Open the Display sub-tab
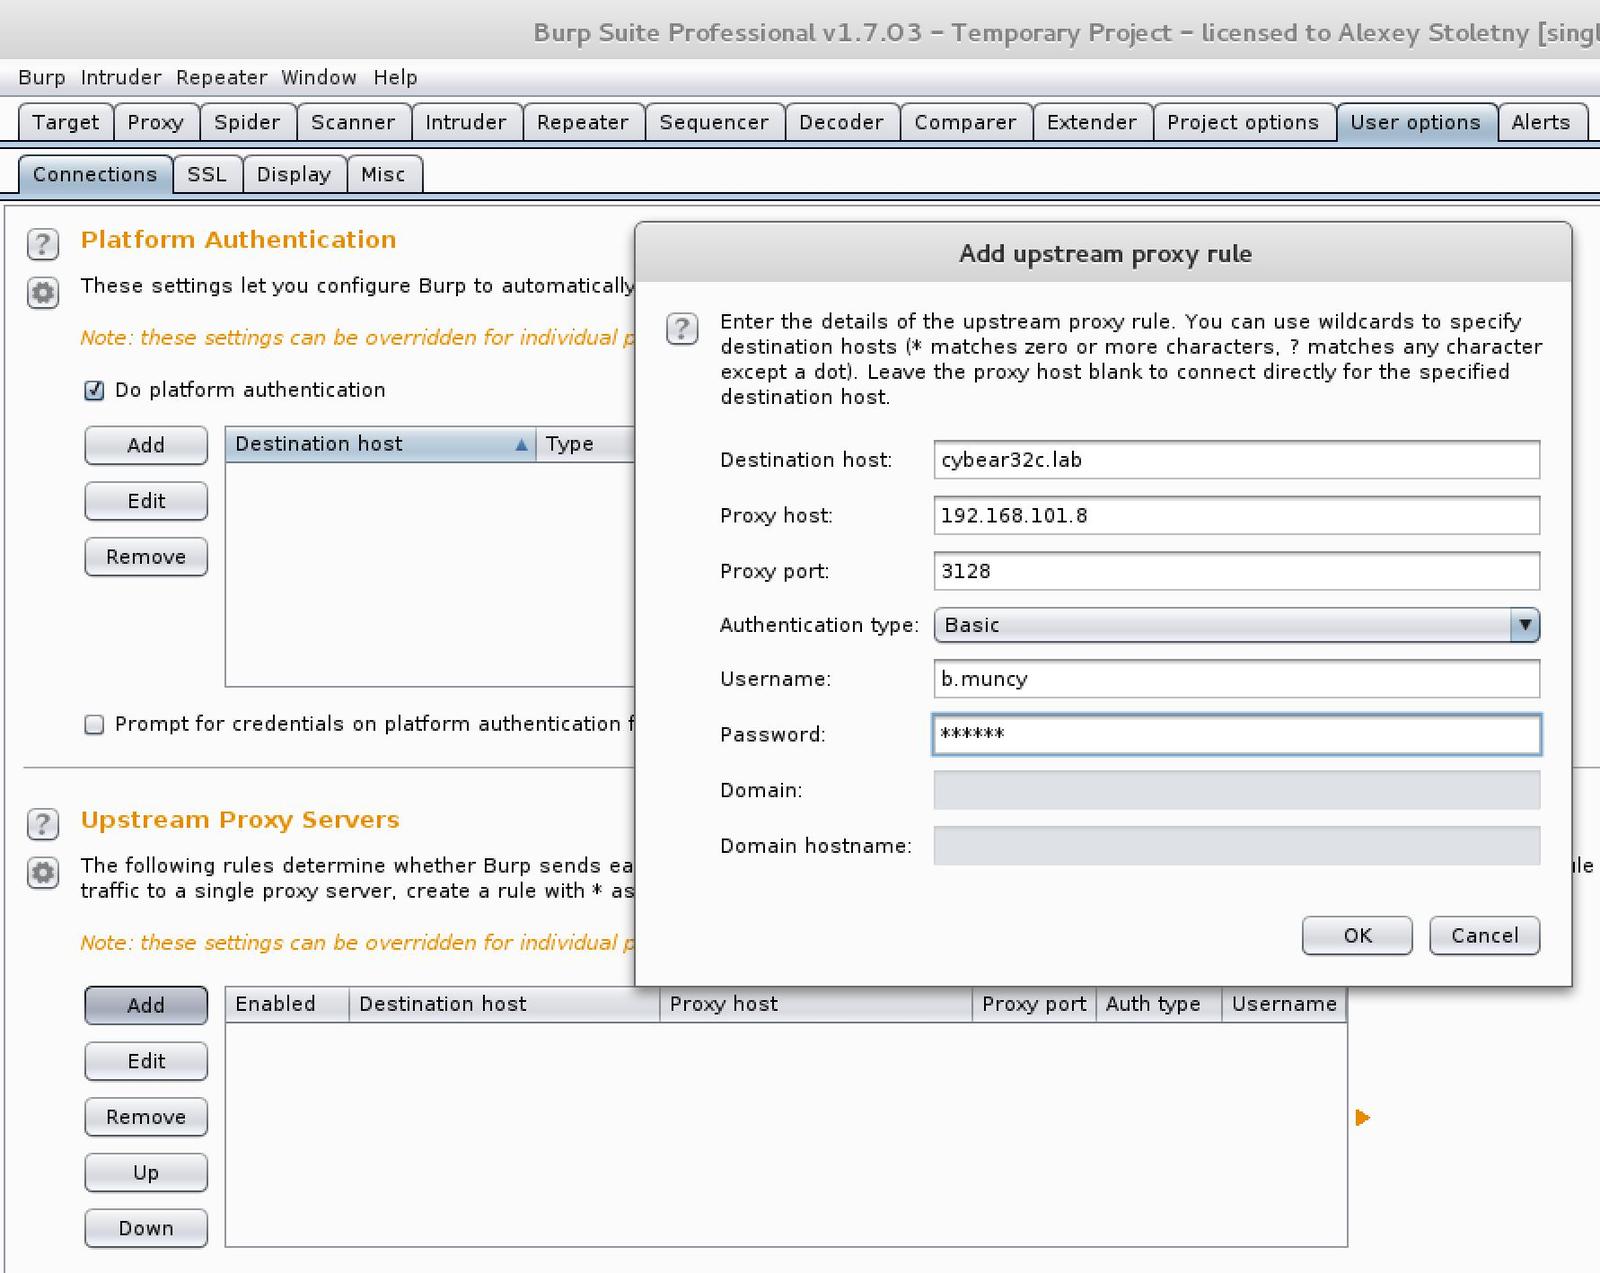Screen dimensions: 1600x1273 click(294, 174)
